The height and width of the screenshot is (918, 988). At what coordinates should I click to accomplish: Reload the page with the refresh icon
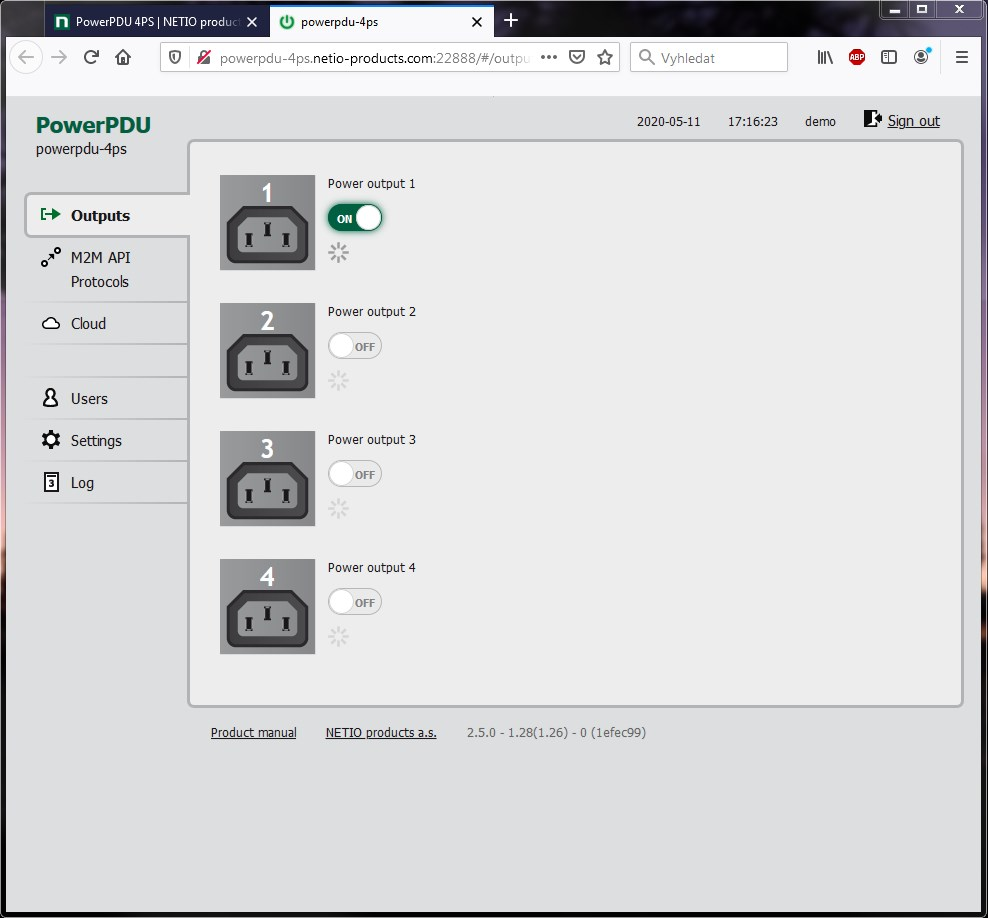(91, 58)
